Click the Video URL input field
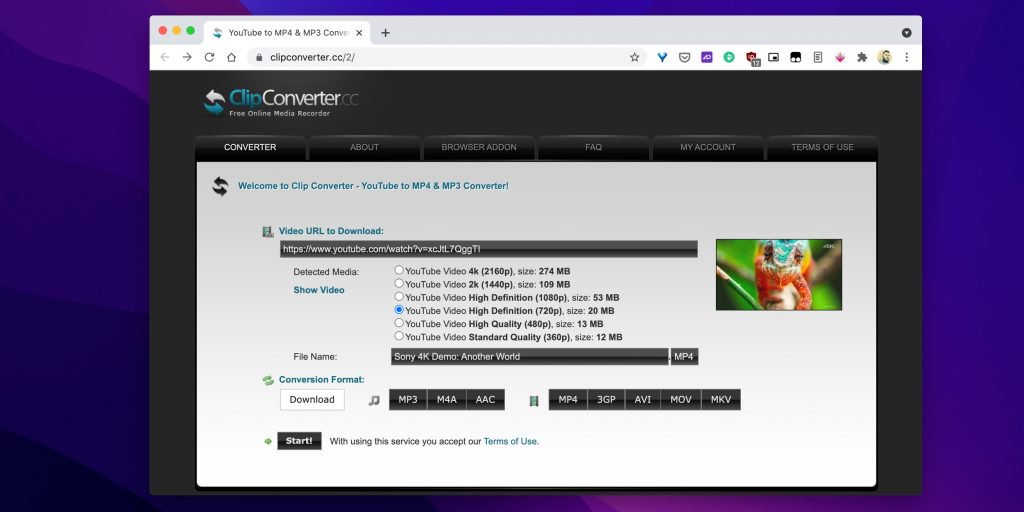 tap(488, 249)
